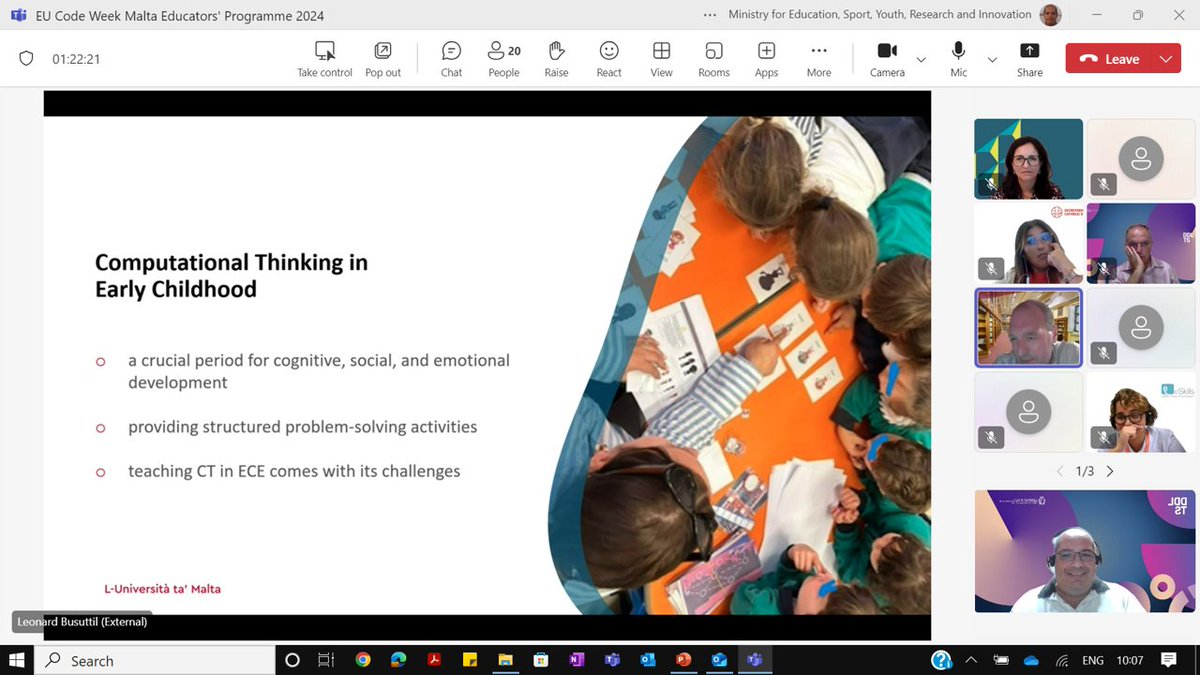Go to the next participant page
Viewport: 1200px width, 675px height.
(1110, 470)
